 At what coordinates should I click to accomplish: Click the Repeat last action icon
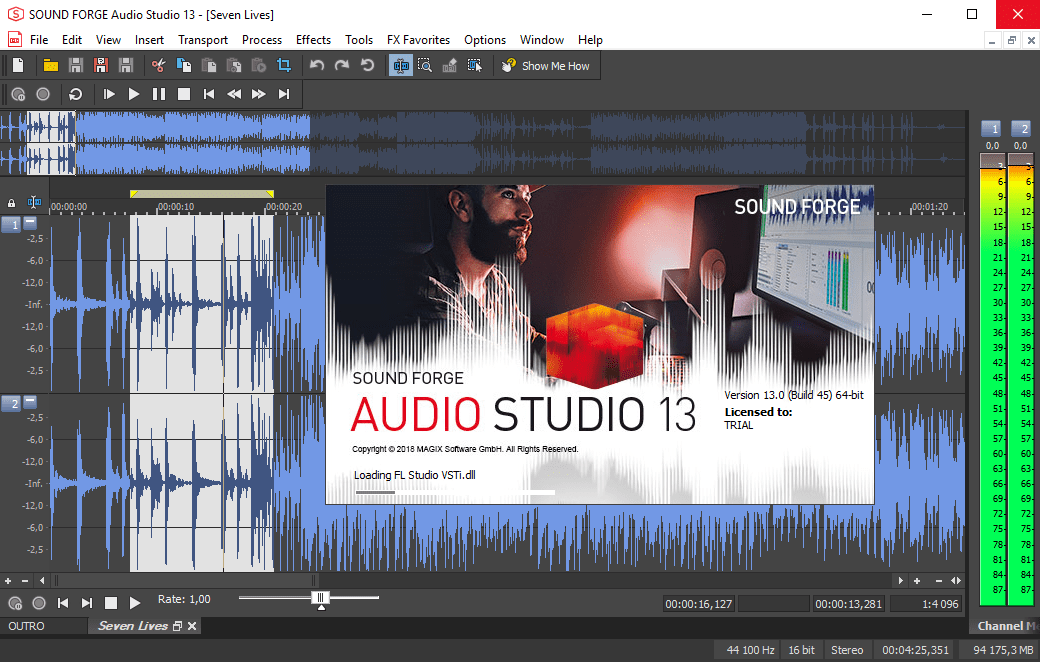(367, 65)
